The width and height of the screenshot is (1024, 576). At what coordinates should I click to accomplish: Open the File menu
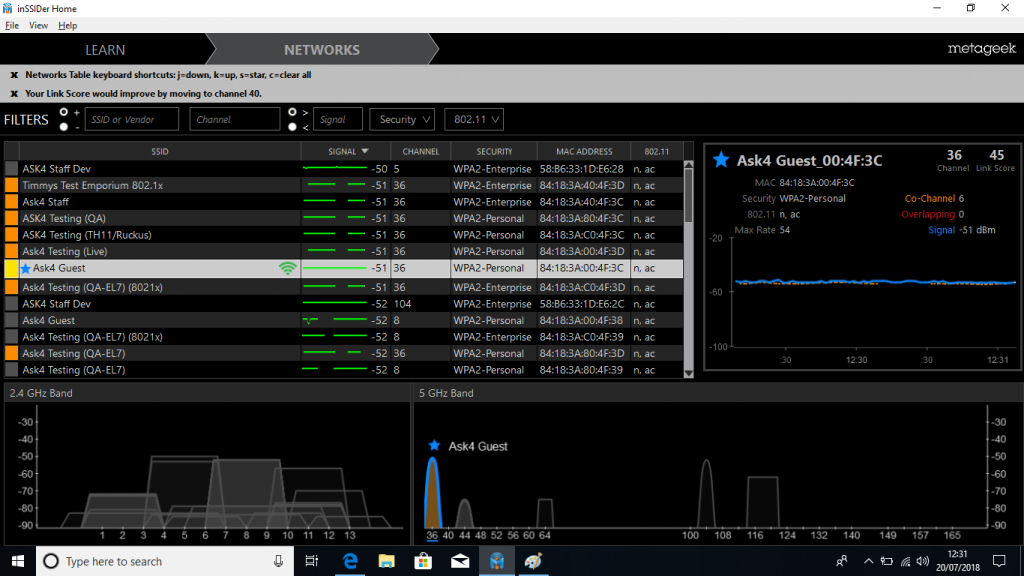coord(12,25)
